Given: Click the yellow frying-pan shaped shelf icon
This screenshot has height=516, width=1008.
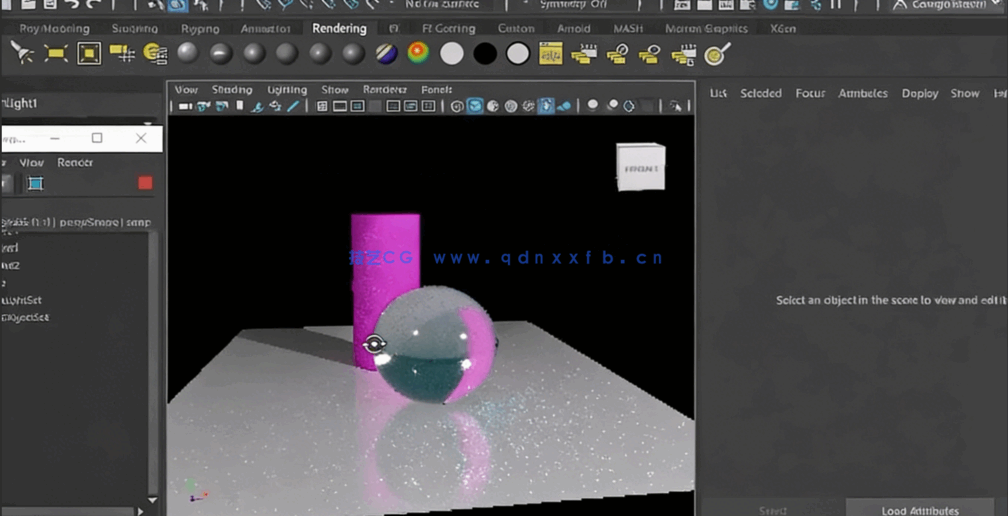Looking at the screenshot, I should pos(718,53).
